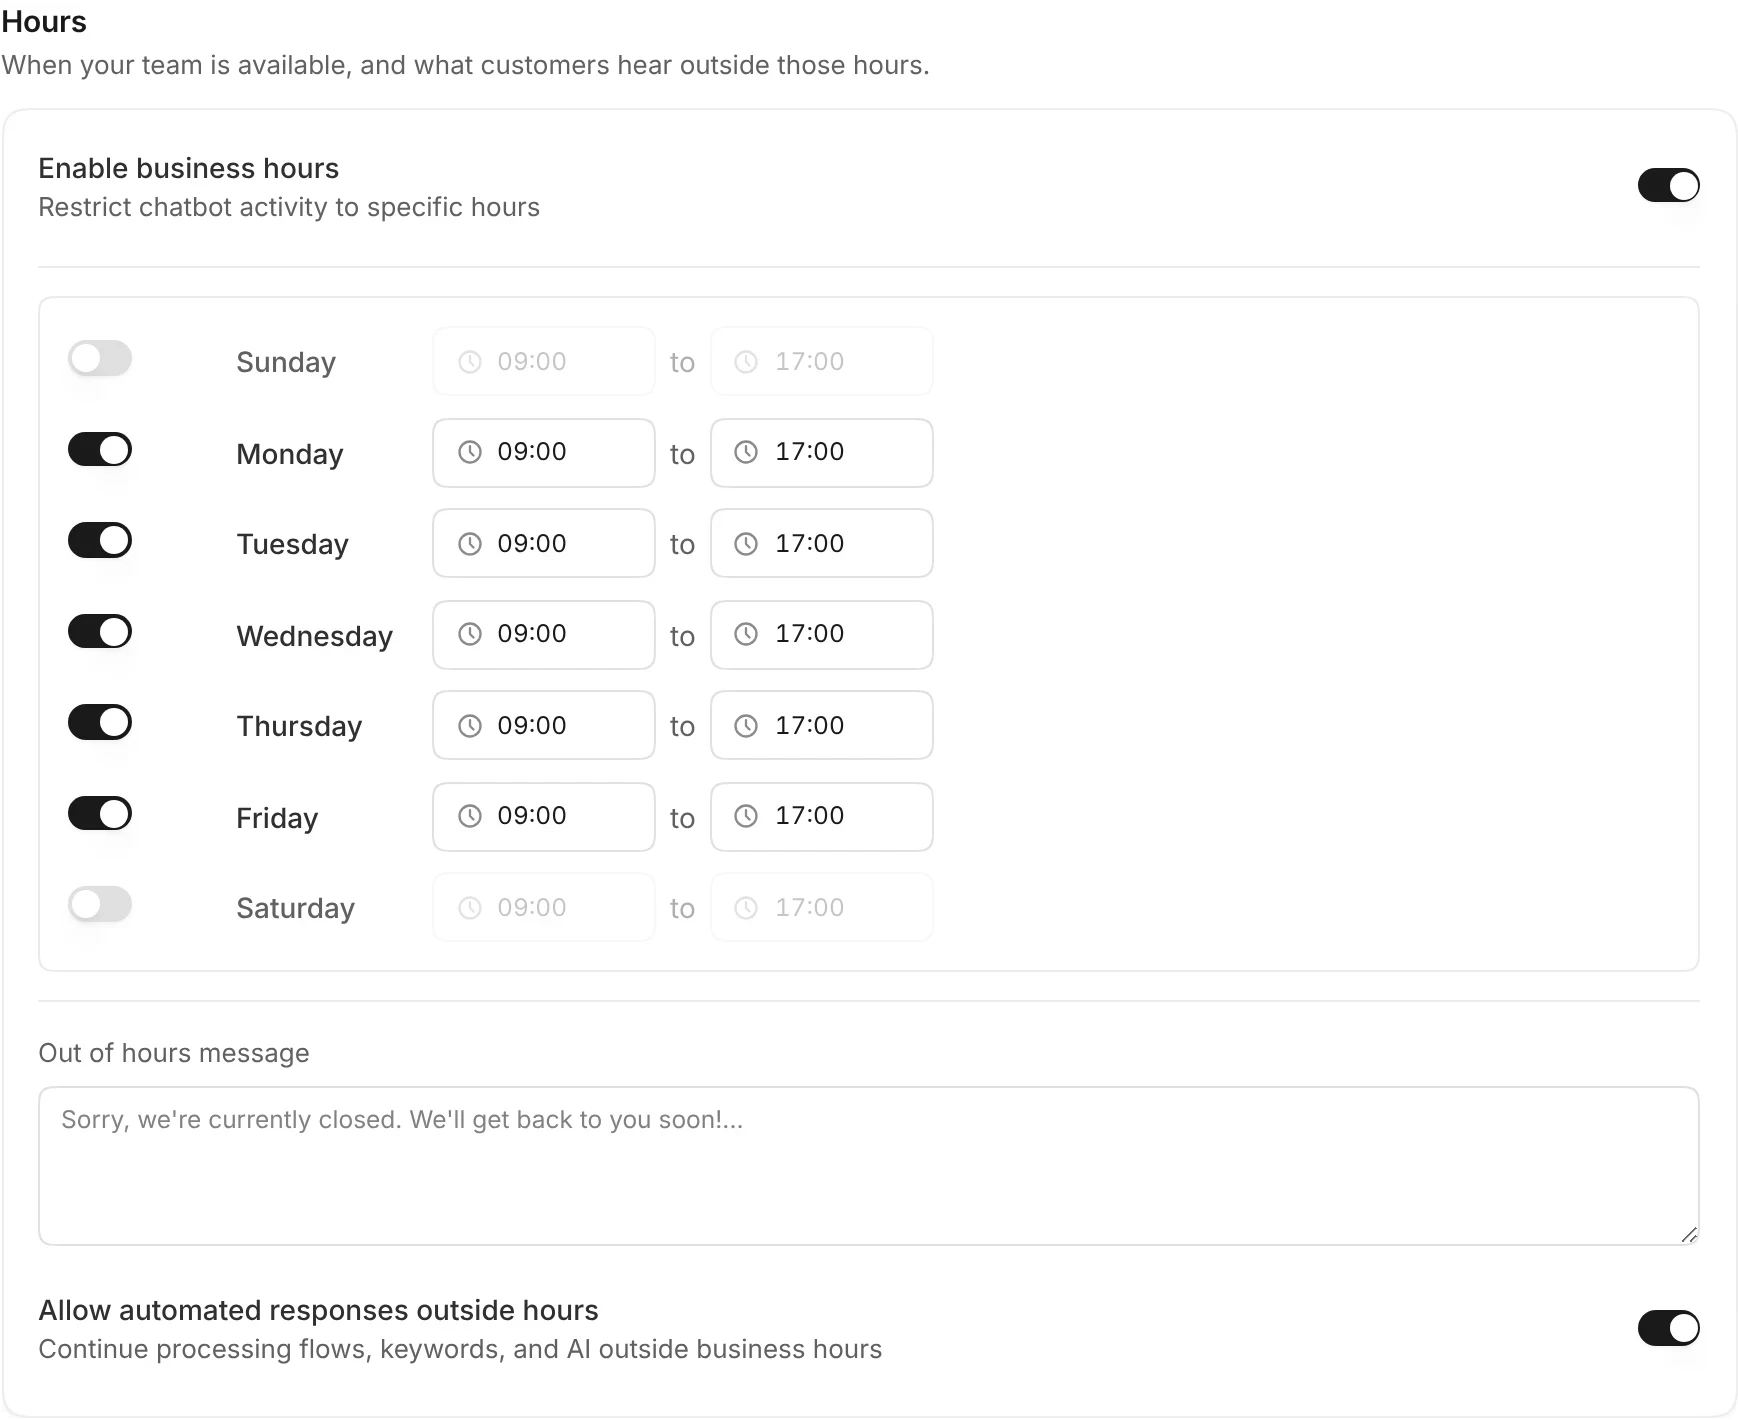This screenshot has width=1738, height=1420.
Task: Disable the Thursday toggle
Action: coord(100,722)
